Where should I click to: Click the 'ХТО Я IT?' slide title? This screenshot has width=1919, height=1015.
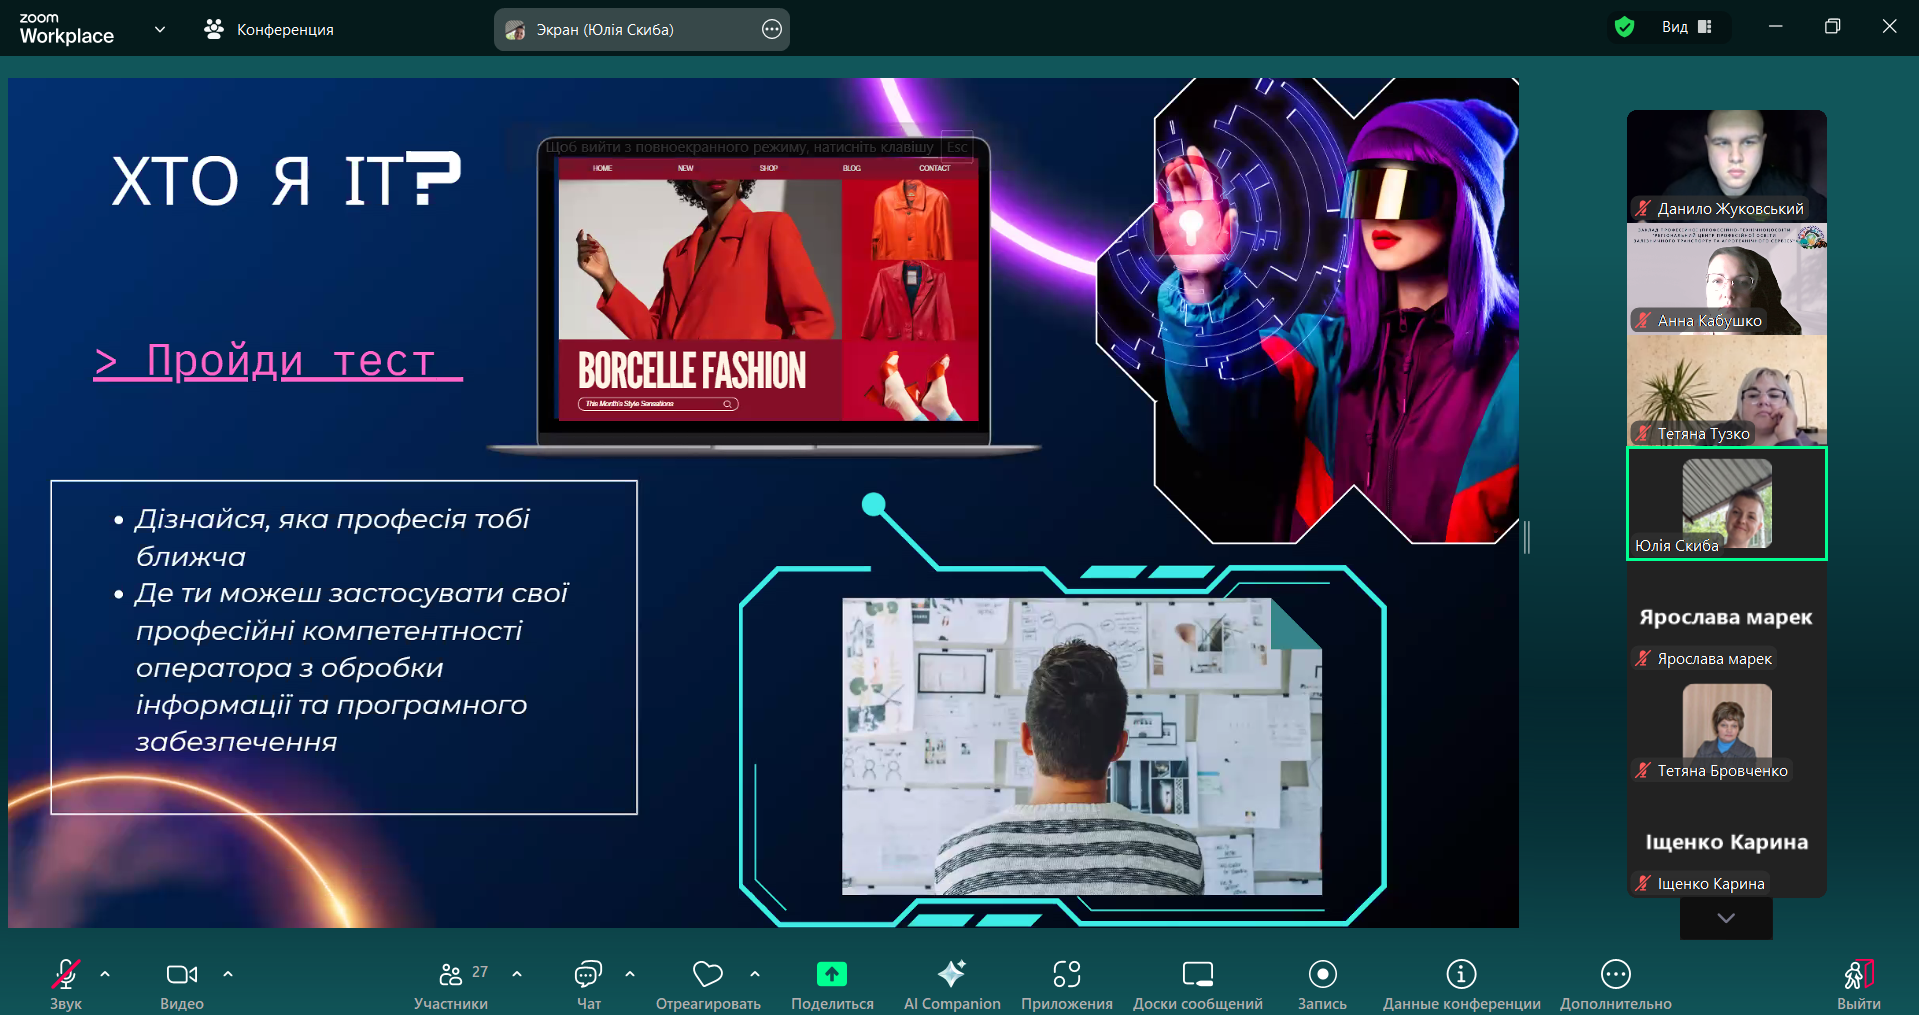coord(286,180)
